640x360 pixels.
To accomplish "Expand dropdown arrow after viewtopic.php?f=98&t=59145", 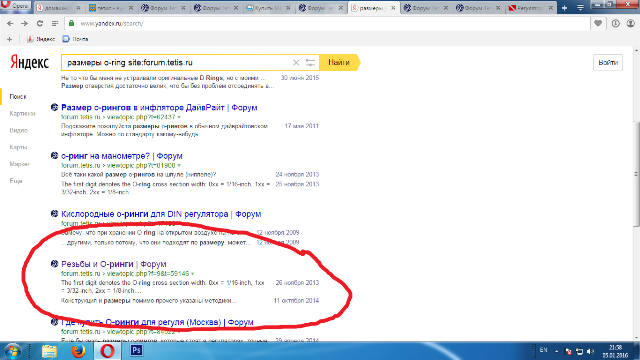I will click(193, 274).
